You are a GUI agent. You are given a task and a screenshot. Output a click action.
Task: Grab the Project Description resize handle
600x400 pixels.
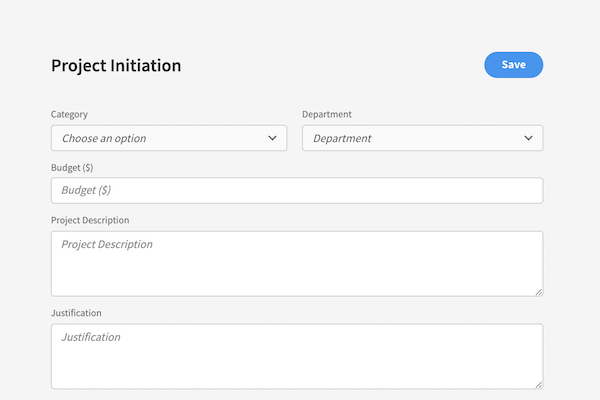point(538,291)
